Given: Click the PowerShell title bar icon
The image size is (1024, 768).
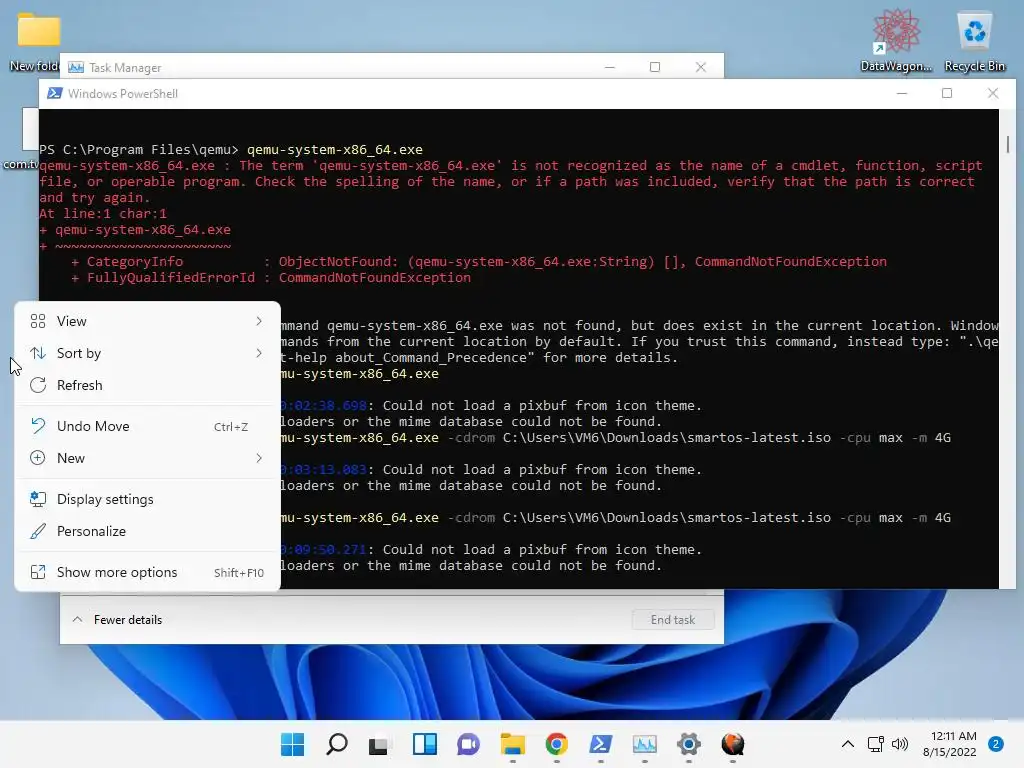Looking at the screenshot, I should pos(55,93).
